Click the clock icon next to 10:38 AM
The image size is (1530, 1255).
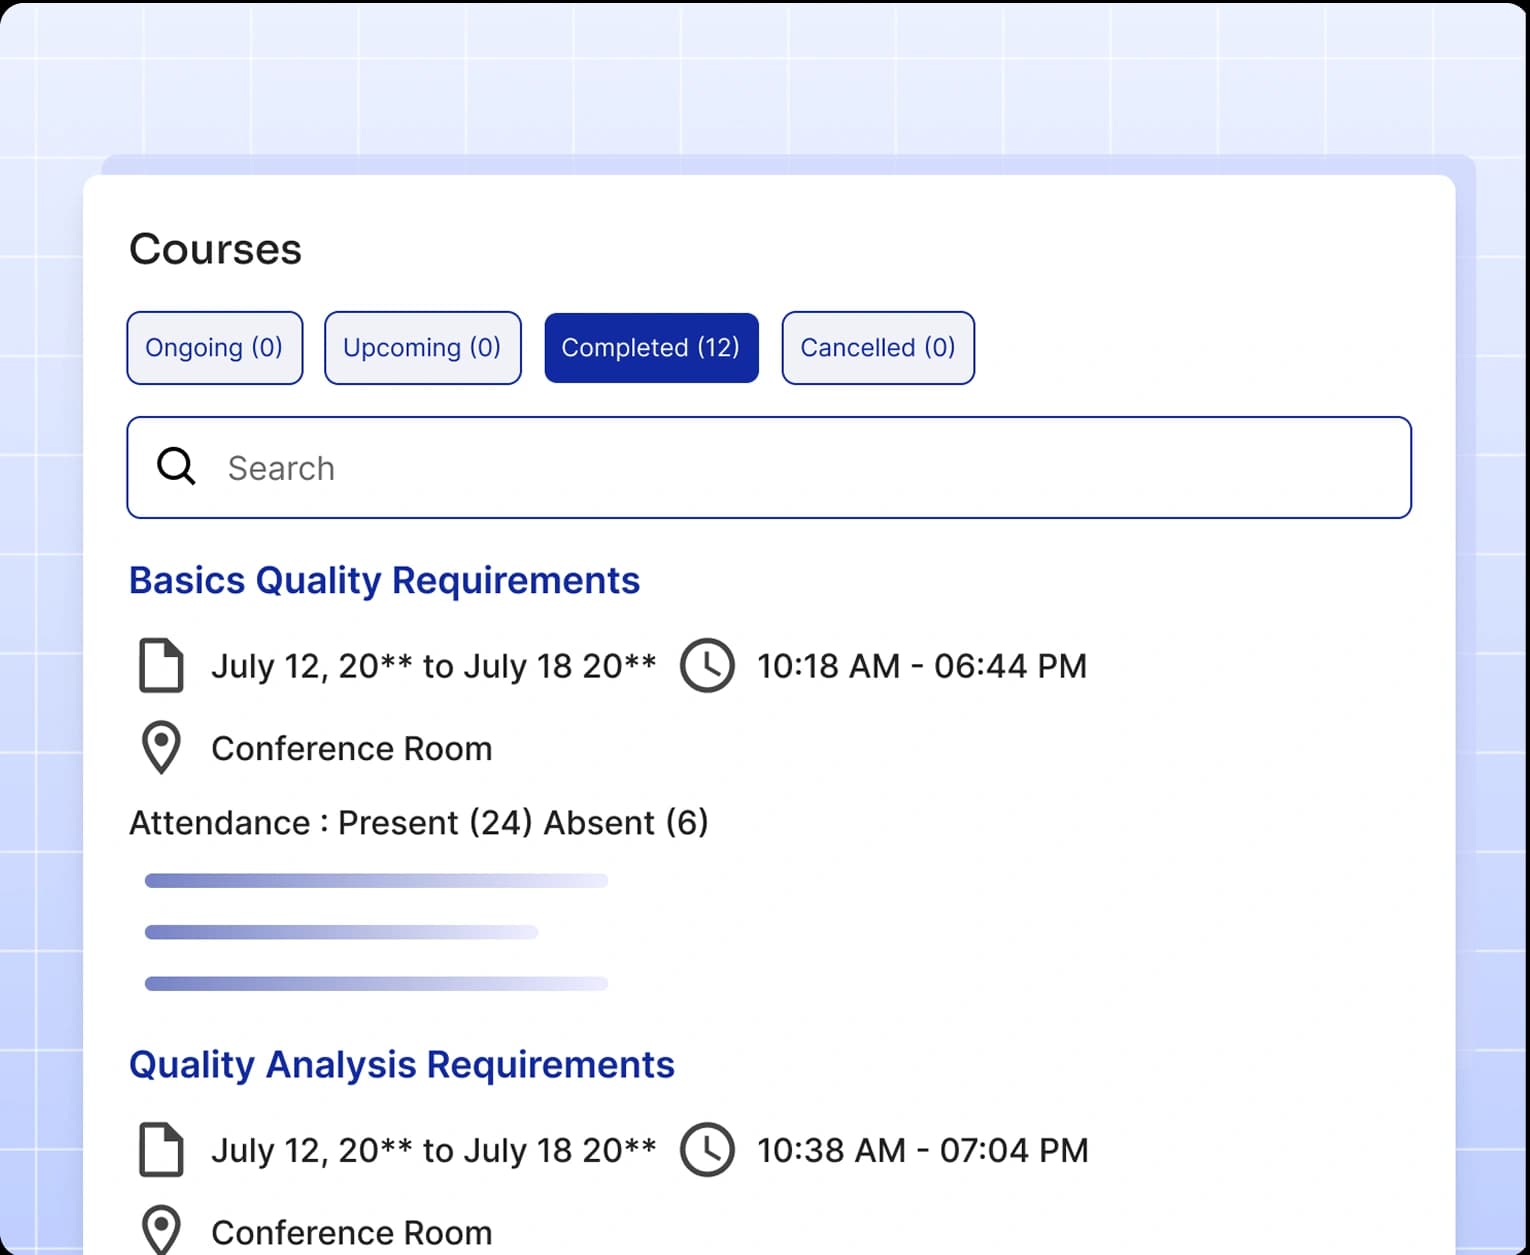[708, 1149]
